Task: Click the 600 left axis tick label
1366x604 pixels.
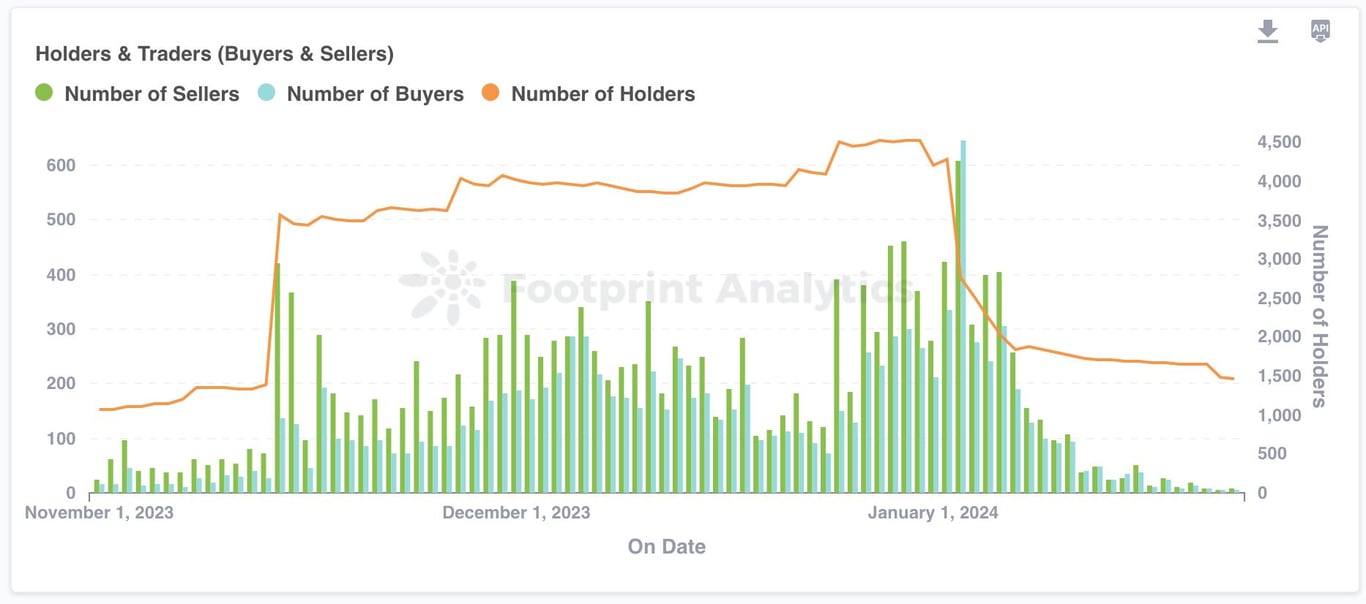Action: point(61,165)
